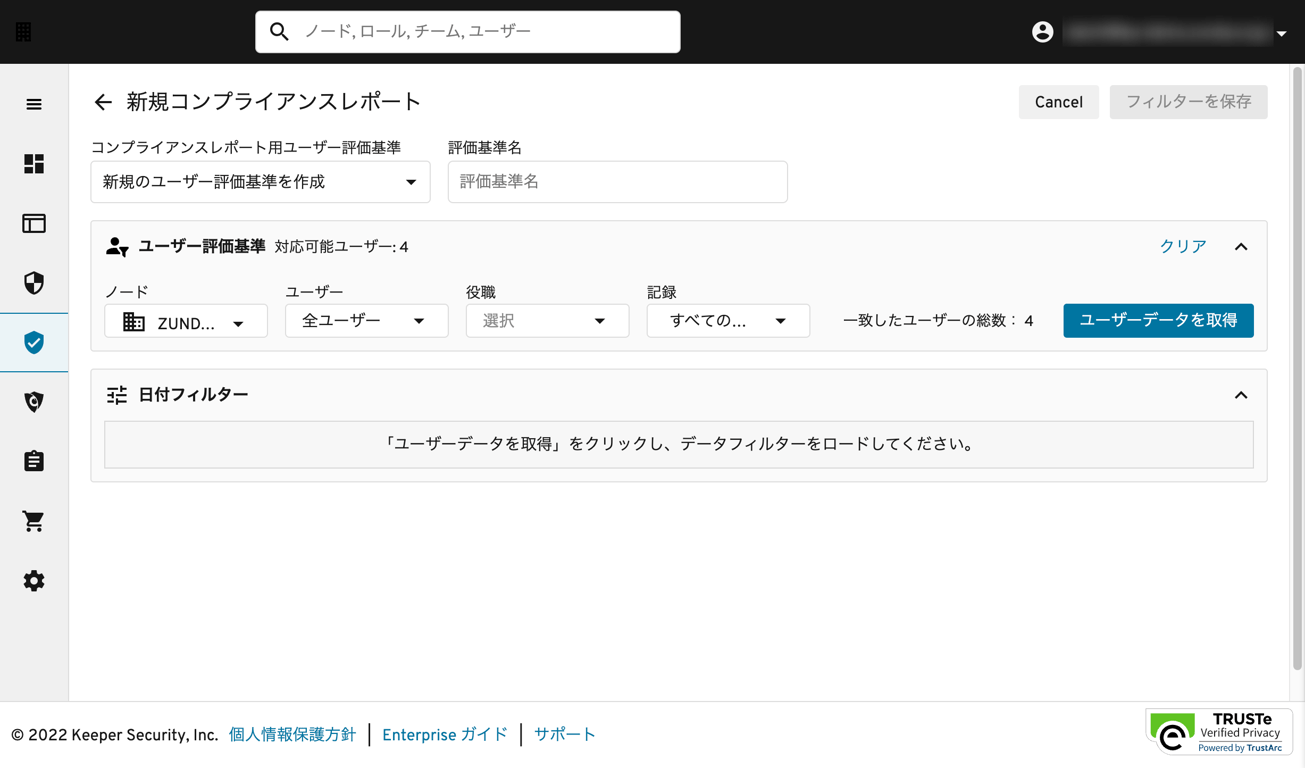Open the BreachWatch shield icon
The height and width of the screenshot is (768, 1305).
pyautogui.click(x=33, y=401)
